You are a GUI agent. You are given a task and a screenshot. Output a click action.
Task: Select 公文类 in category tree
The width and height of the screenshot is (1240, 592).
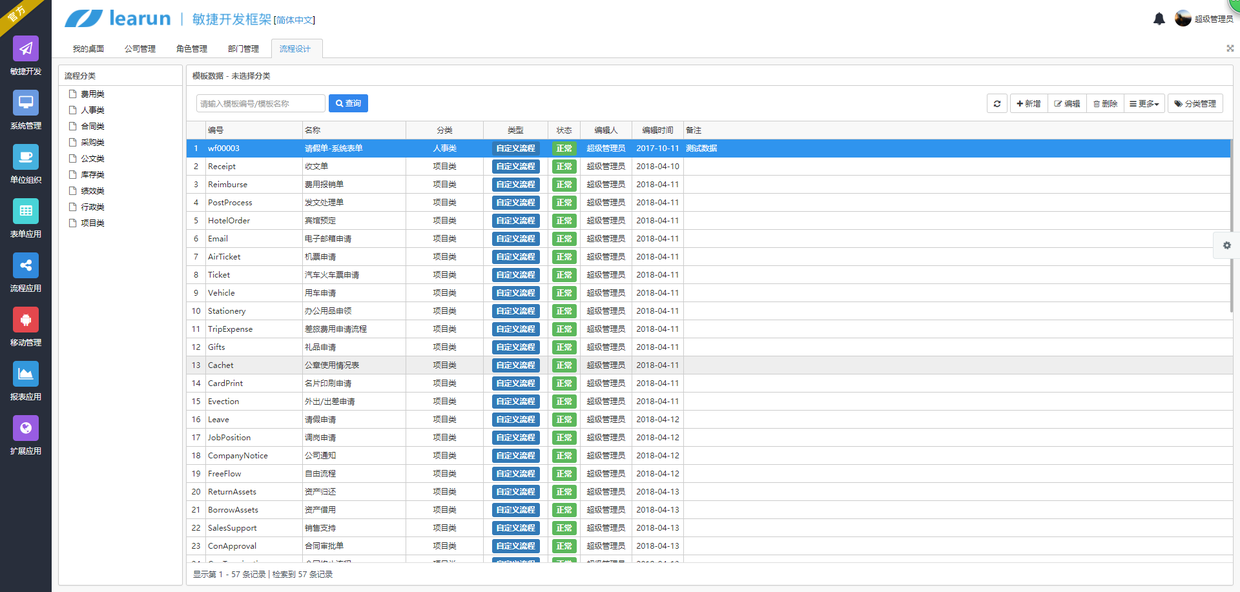coord(92,158)
